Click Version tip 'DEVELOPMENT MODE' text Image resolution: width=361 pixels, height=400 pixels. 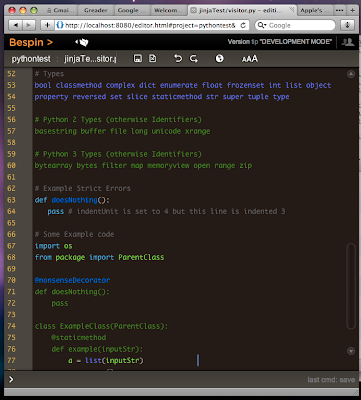point(280,42)
